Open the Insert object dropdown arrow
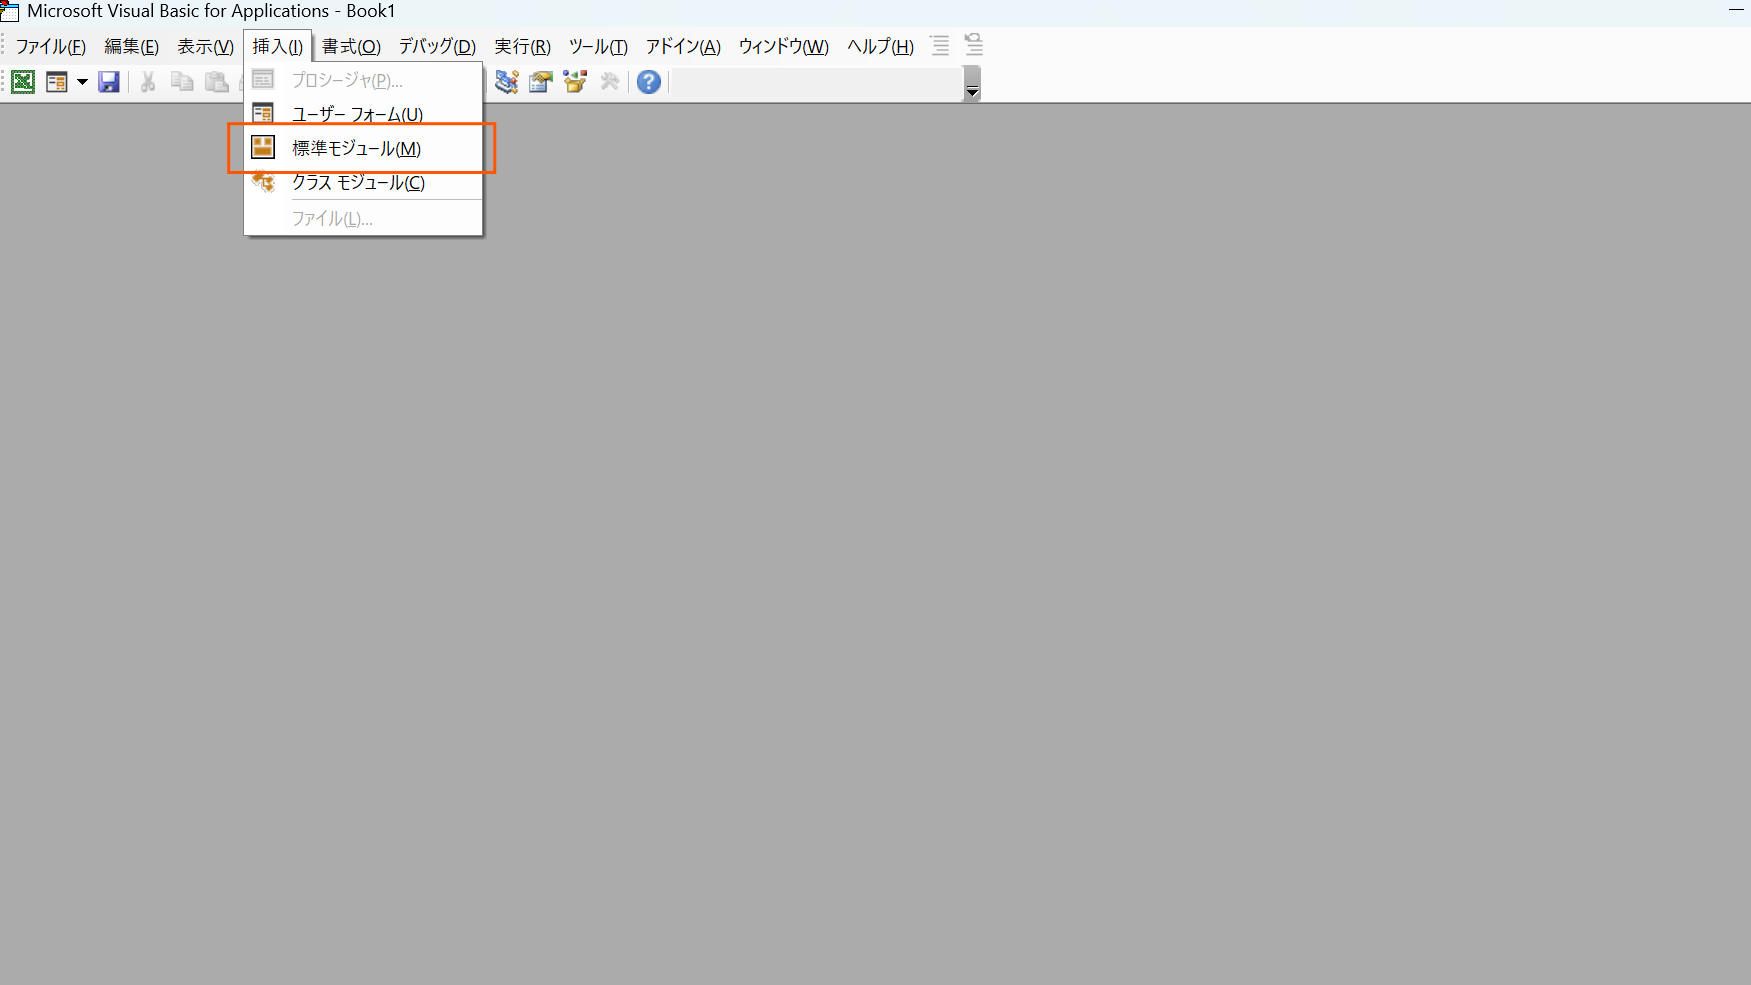 pyautogui.click(x=82, y=82)
